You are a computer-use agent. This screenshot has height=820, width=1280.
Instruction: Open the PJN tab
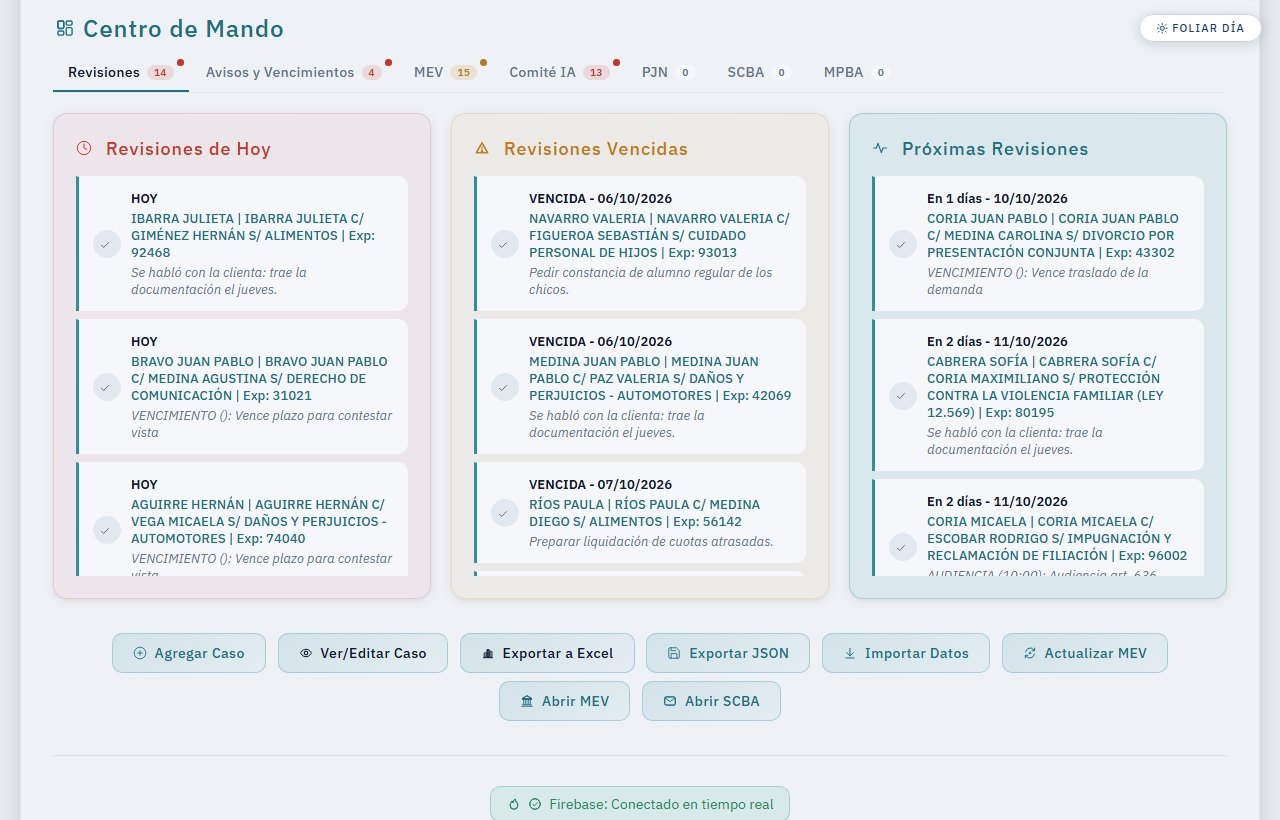668,73
